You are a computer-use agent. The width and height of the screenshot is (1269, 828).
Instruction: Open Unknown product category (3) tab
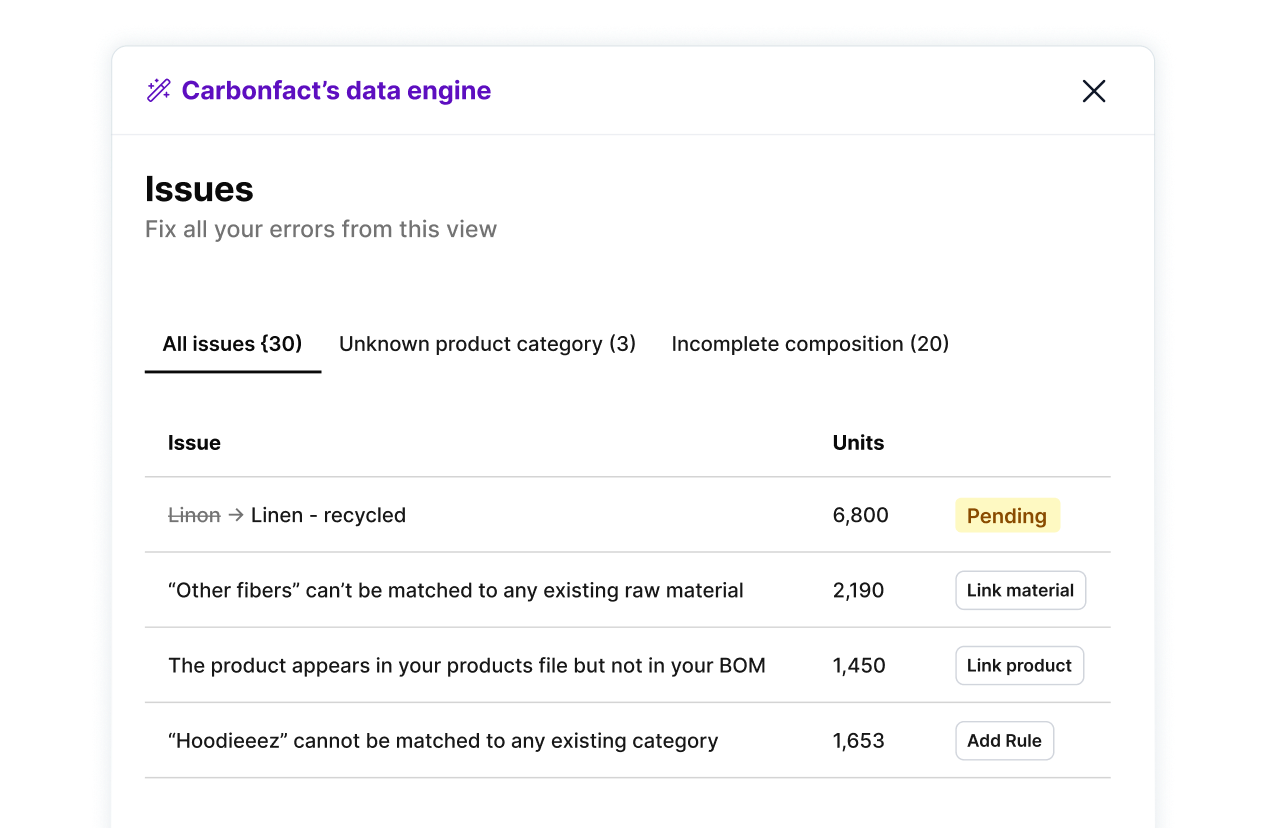487,344
